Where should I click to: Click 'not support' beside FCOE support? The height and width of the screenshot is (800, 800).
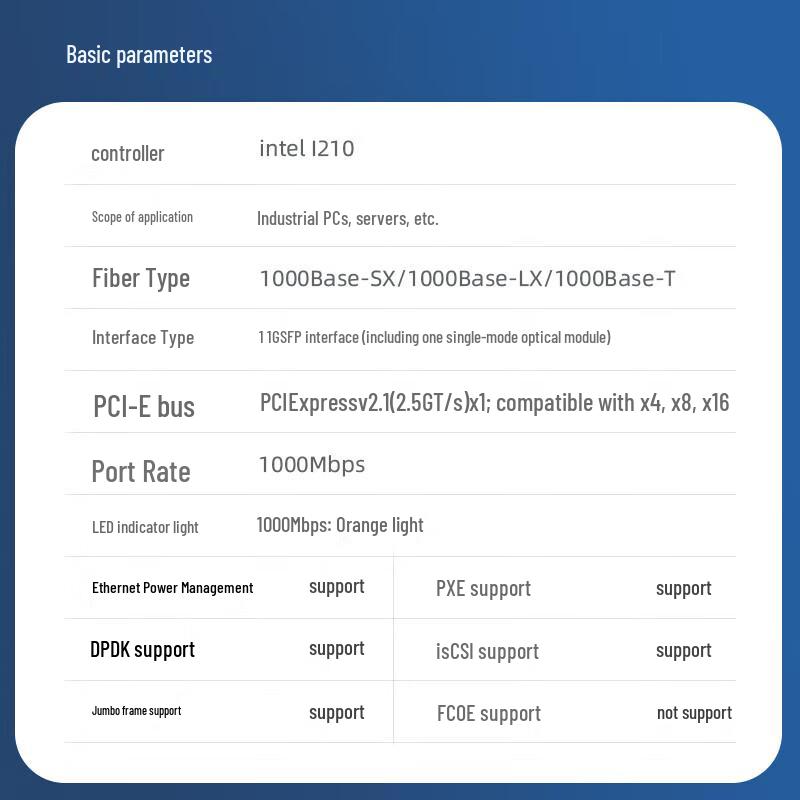[694, 713]
